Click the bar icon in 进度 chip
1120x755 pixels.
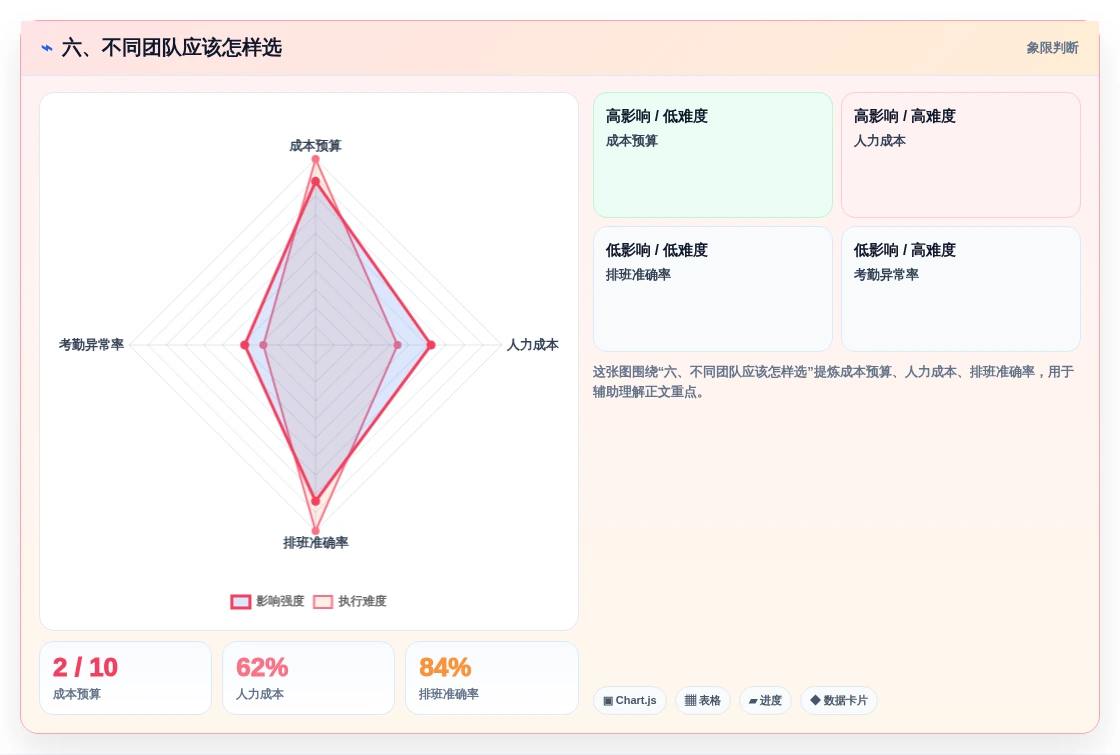753,701
